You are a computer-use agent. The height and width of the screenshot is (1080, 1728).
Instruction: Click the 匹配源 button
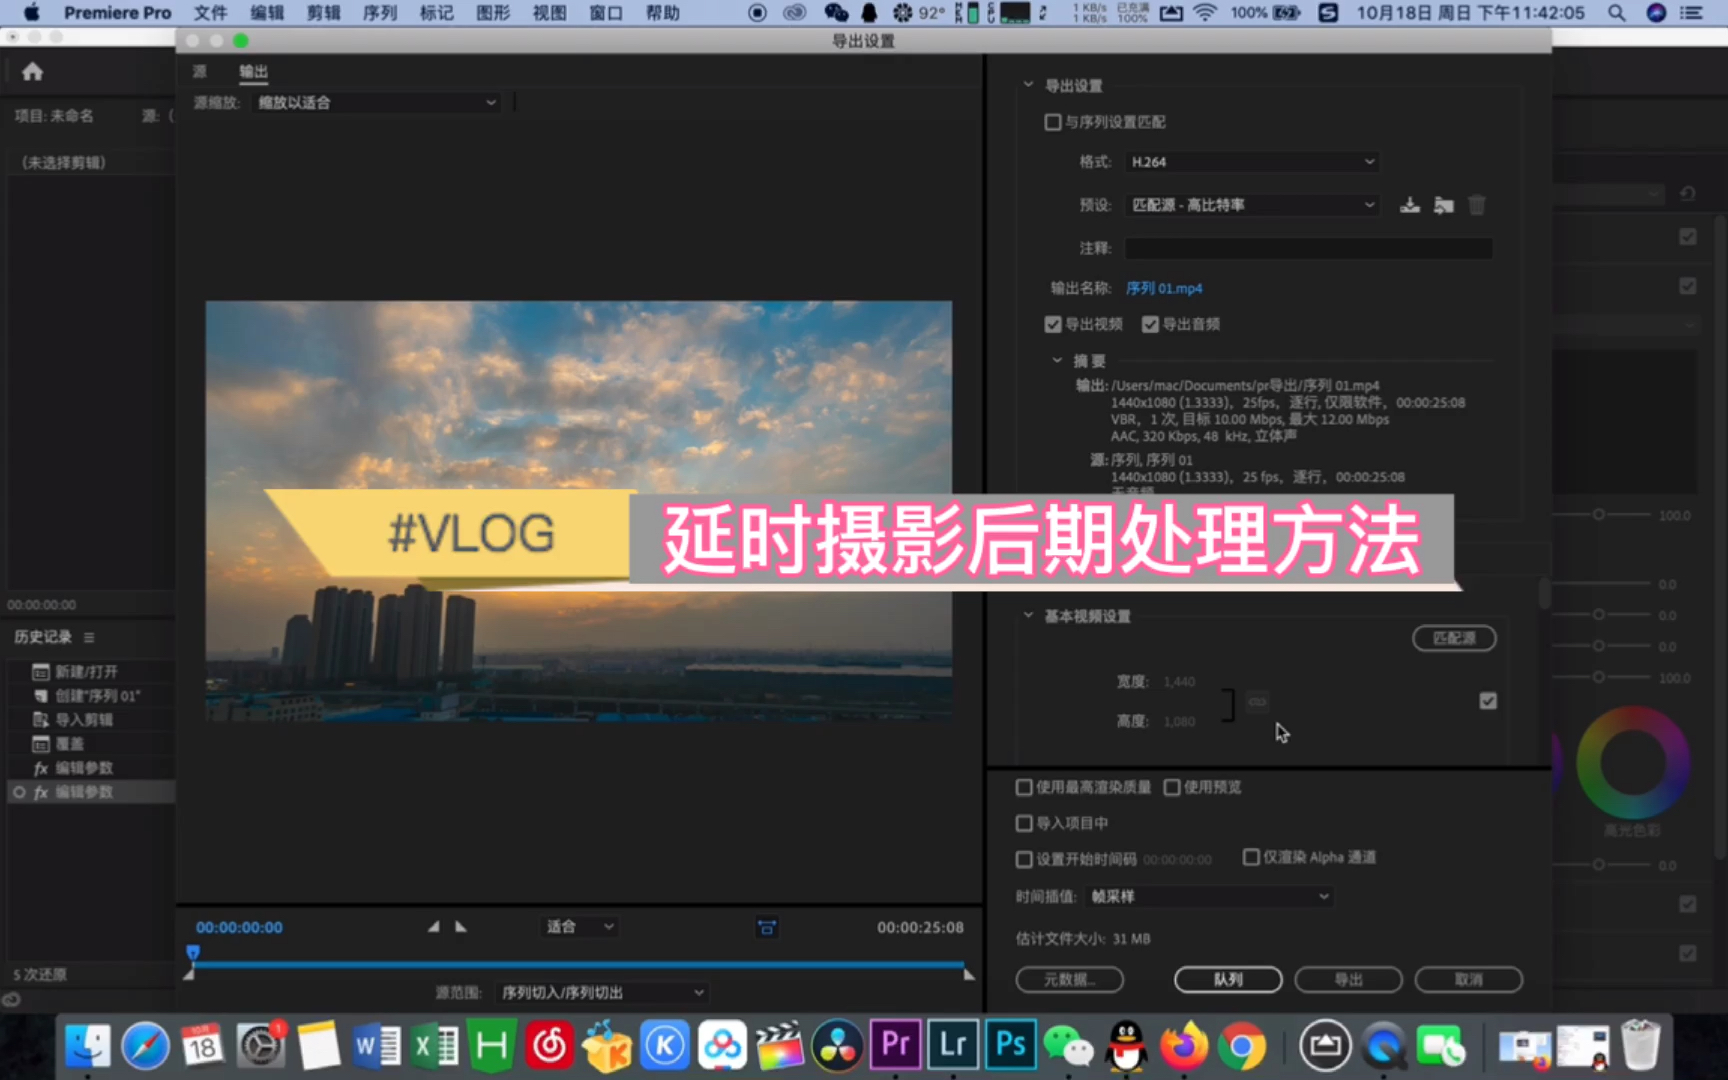click(1454, 638)
